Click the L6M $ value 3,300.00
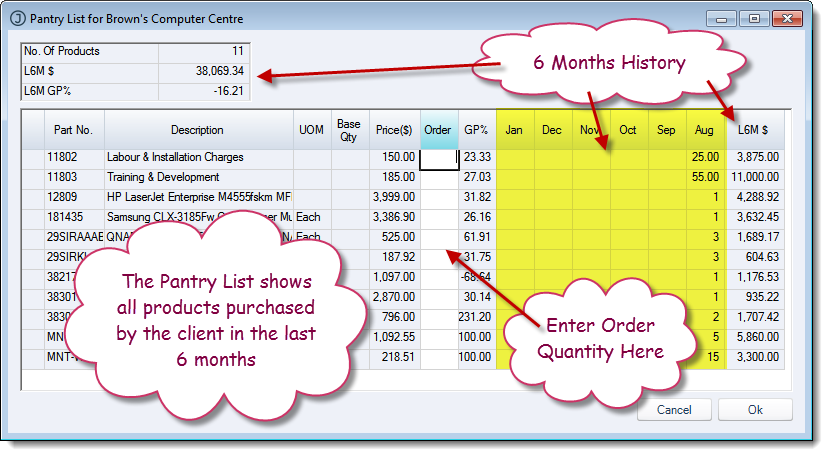828x456 pixels. click(758, 357)
